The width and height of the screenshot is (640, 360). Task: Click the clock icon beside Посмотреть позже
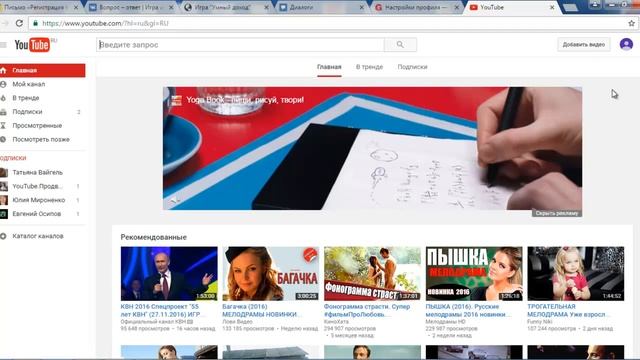[x=3, y=139]
